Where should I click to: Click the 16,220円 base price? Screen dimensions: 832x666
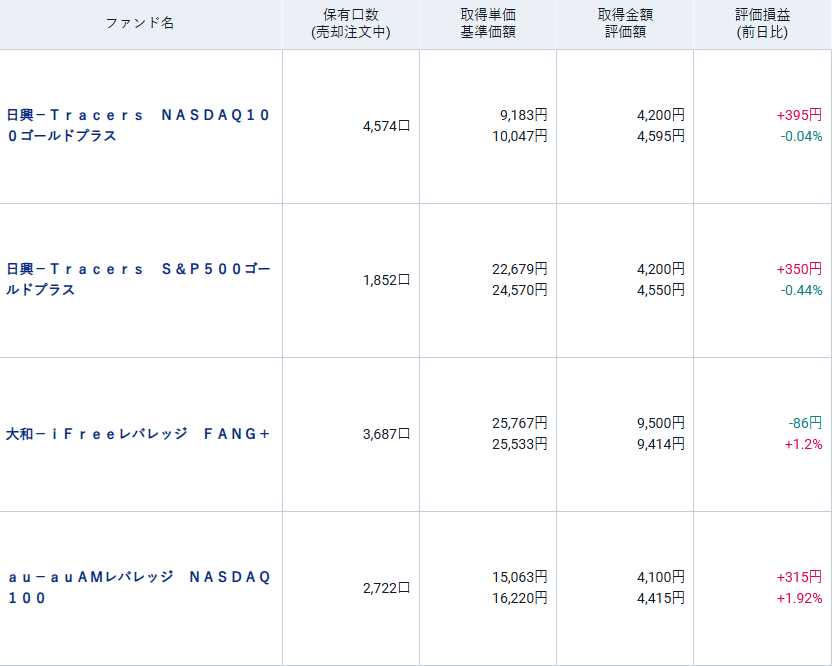519,598
